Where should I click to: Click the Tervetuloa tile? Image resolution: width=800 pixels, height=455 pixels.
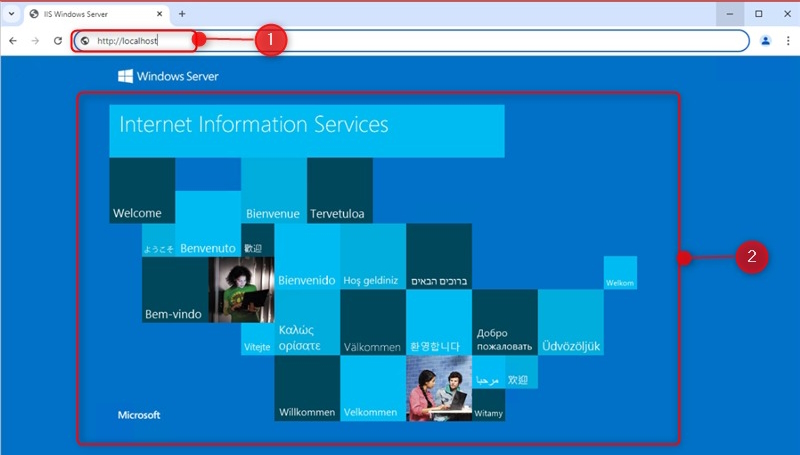tap(340, 190)
